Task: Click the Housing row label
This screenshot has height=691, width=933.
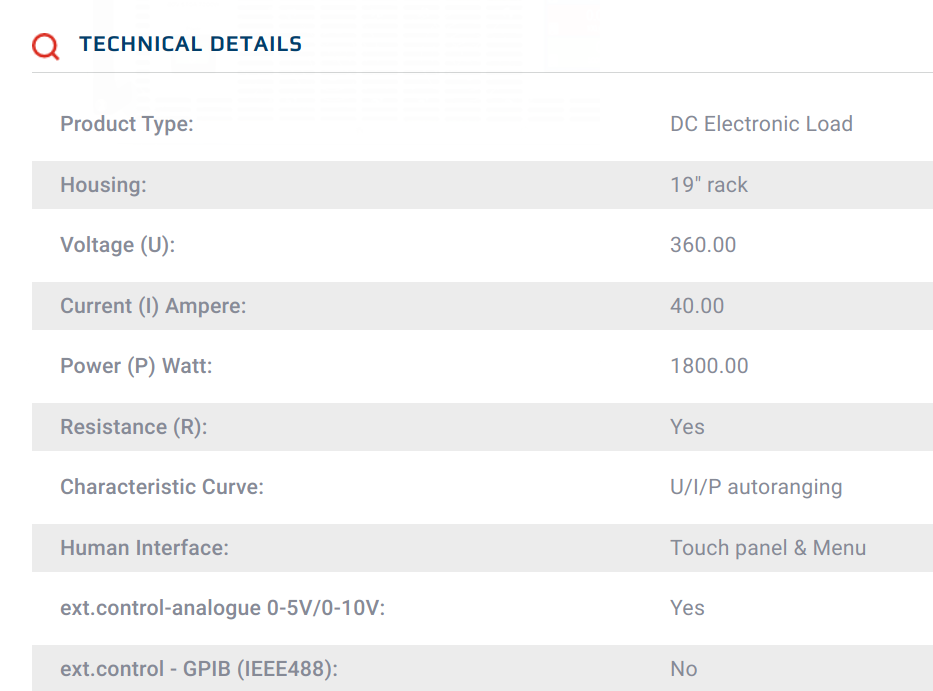Action: click(x=103, y=185)
